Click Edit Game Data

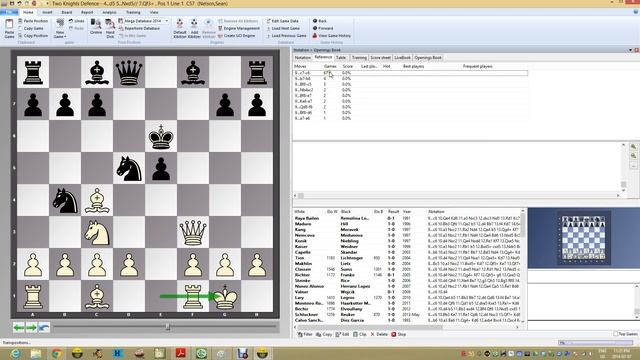(282, 21)
